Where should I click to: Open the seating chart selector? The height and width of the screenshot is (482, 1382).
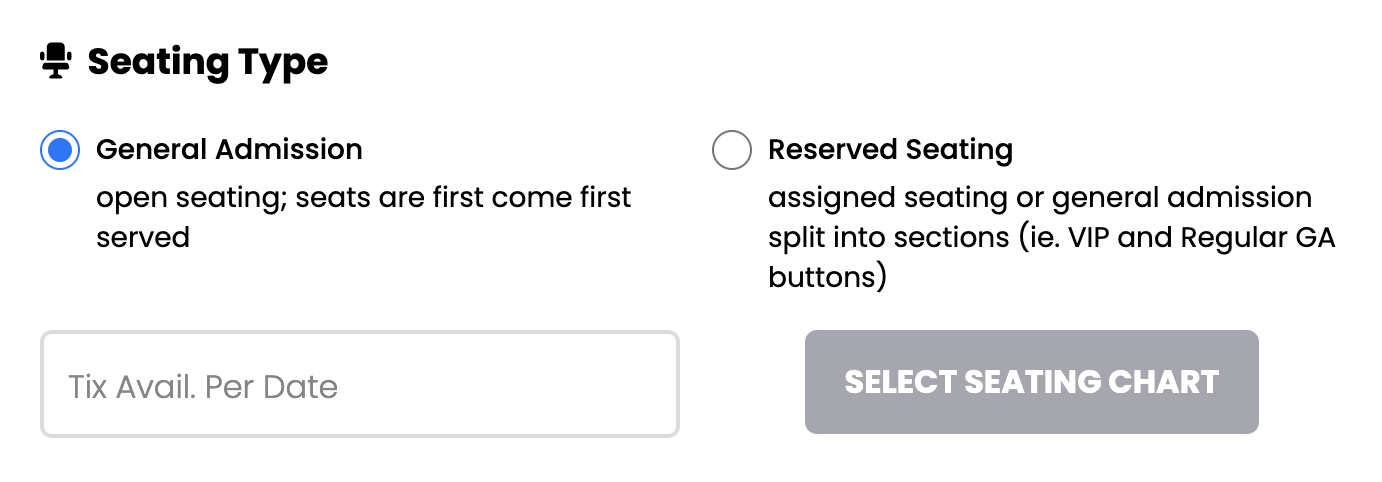tap(1031, 382)
